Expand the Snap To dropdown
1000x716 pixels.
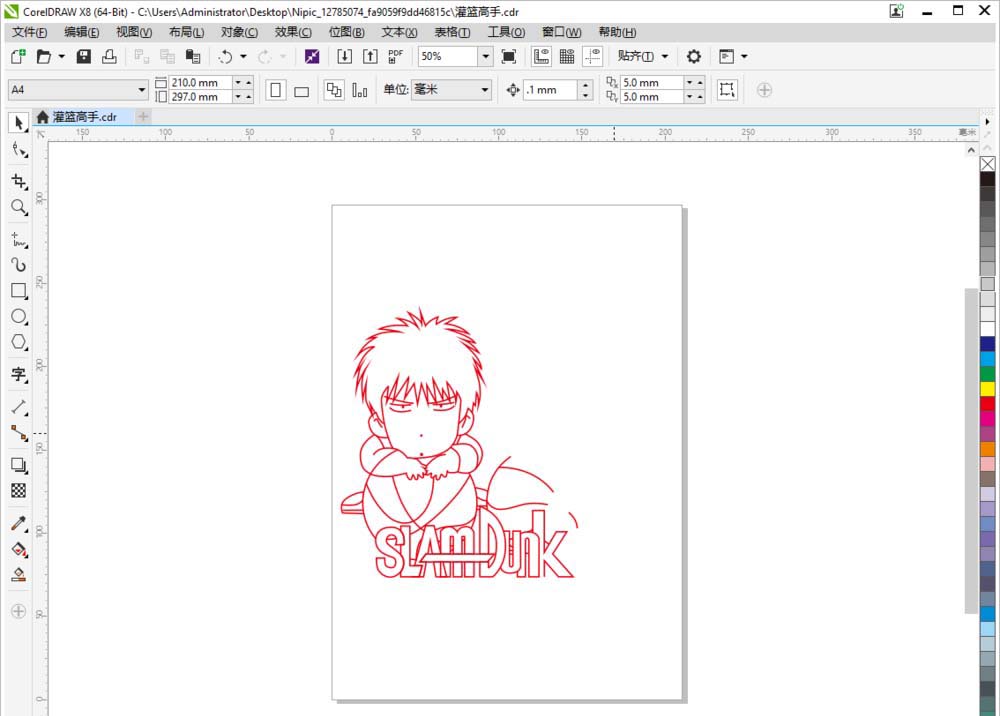pyautogui.click(x=665, y=57)
